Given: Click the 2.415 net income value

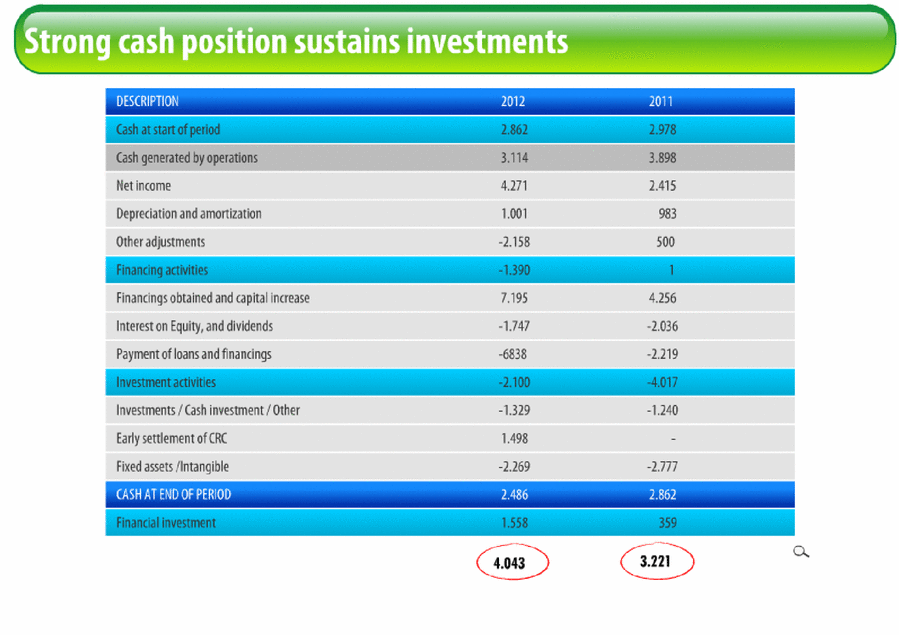Looking at the screenshot, I should click(x=662, y=186).
